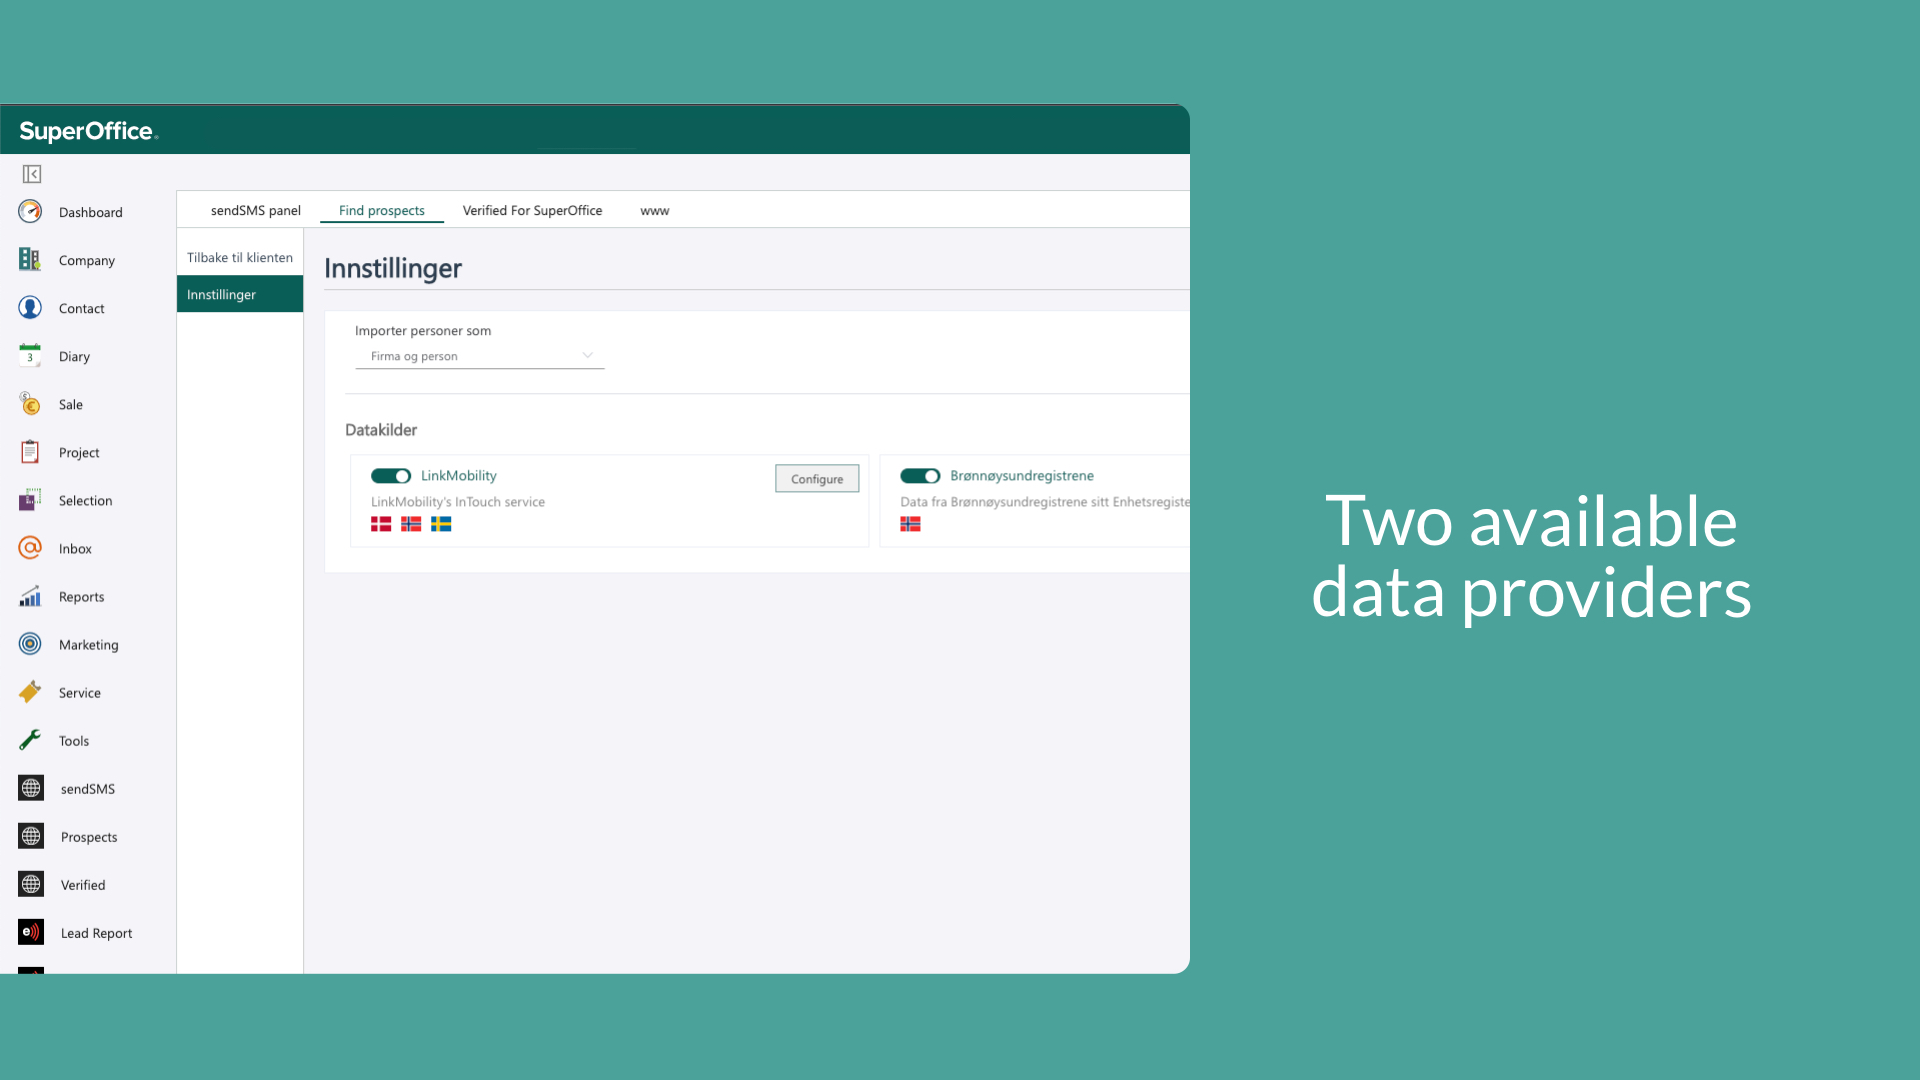Click the Lead Report icon
This screenshot has height=1080, width=1920.
[30, 931]
